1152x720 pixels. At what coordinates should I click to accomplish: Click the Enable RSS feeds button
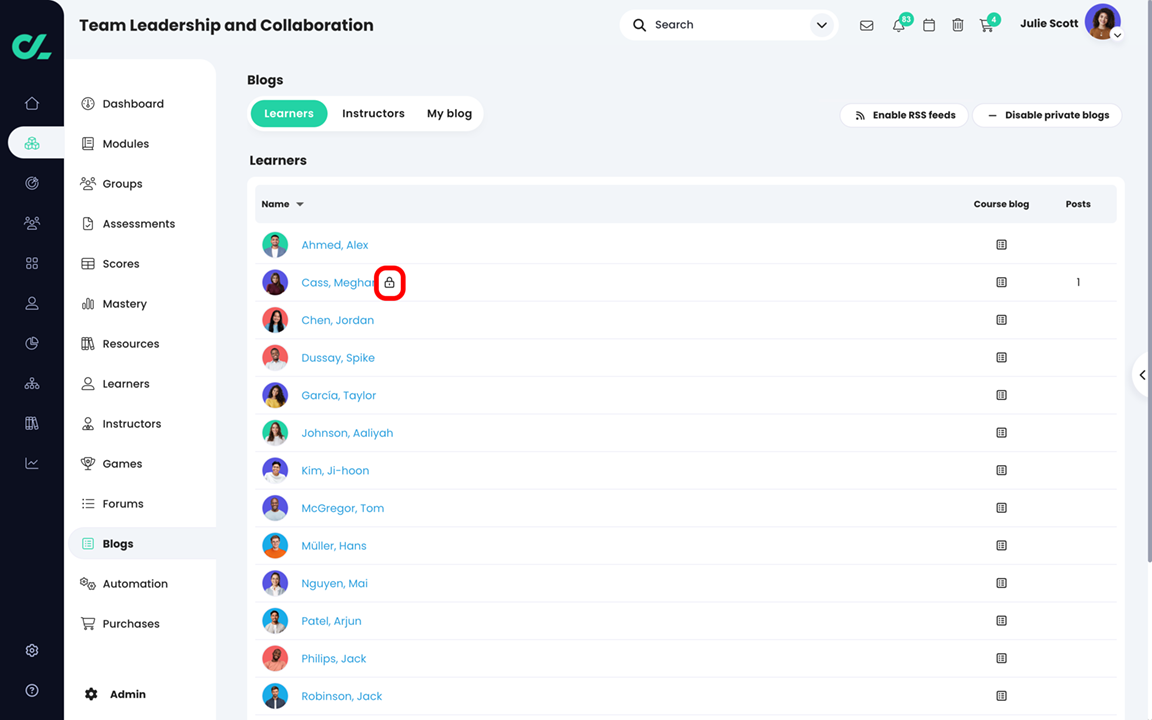(x=904, y=115)
